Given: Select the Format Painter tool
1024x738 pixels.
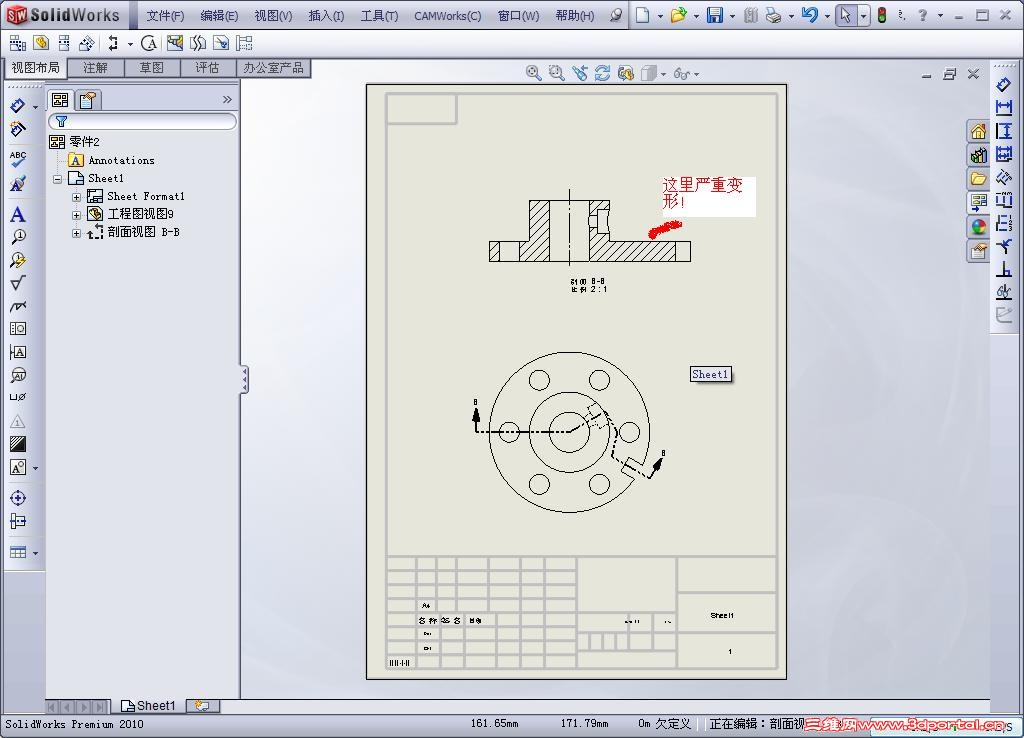Looking at the screenshot, I should 18,184.
